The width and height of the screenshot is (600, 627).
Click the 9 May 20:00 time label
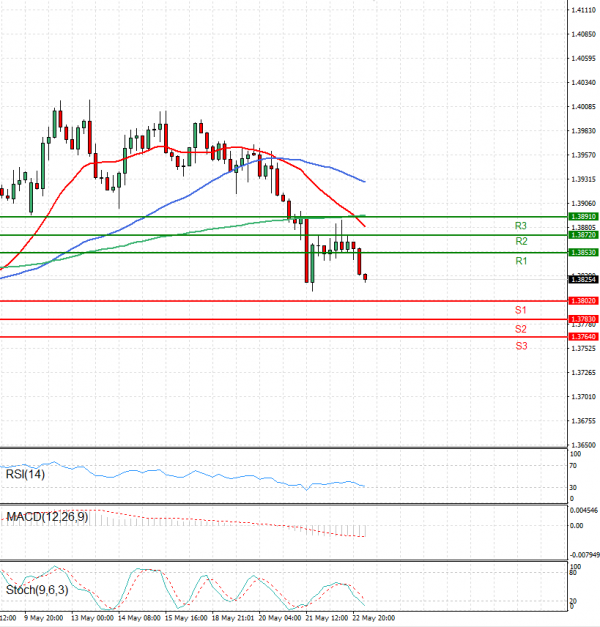pos(43,618)
